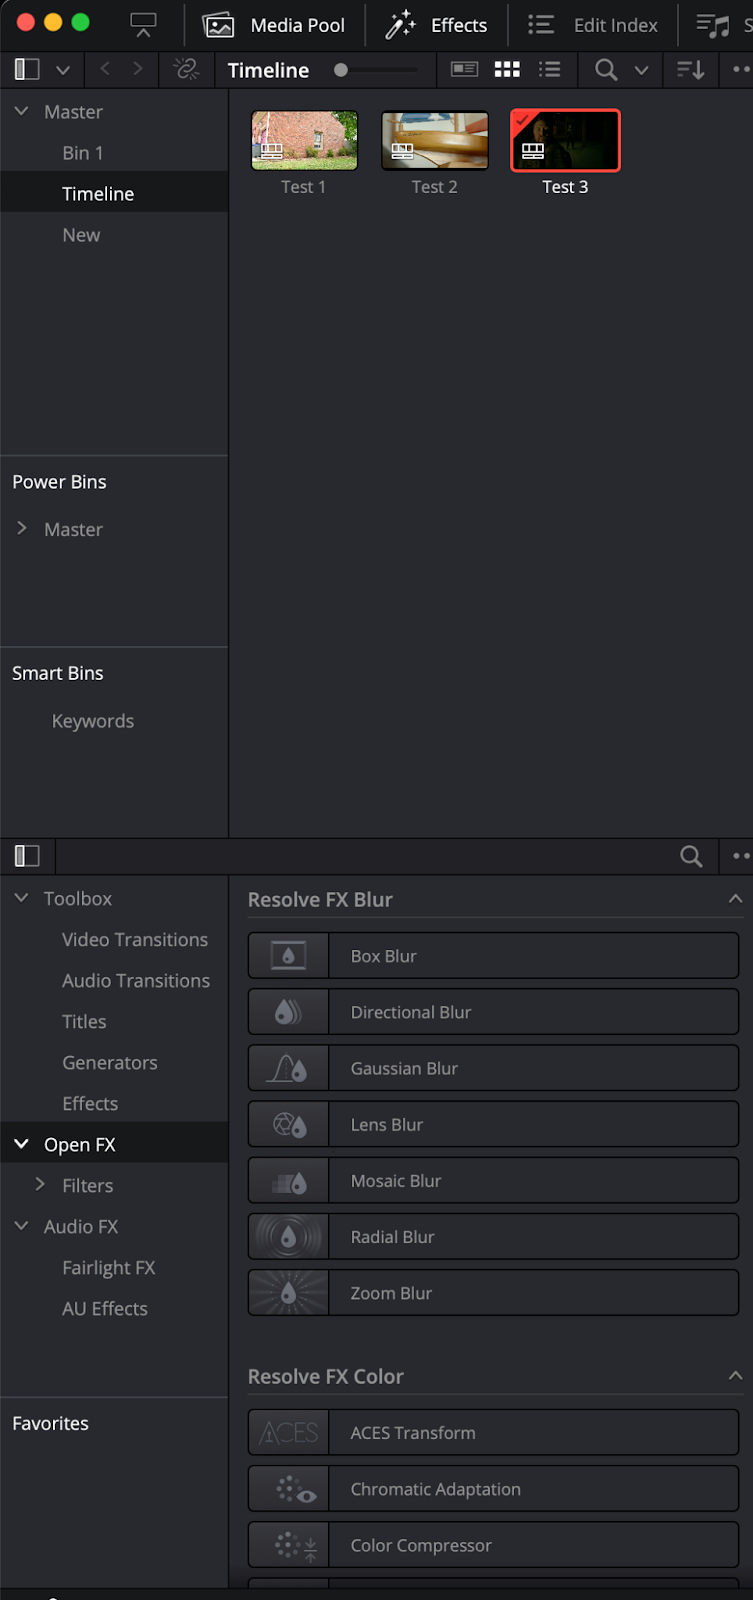The image size is (753, 1600).
Task: Open the search options dropdown arrow
Action: [641, 70]
